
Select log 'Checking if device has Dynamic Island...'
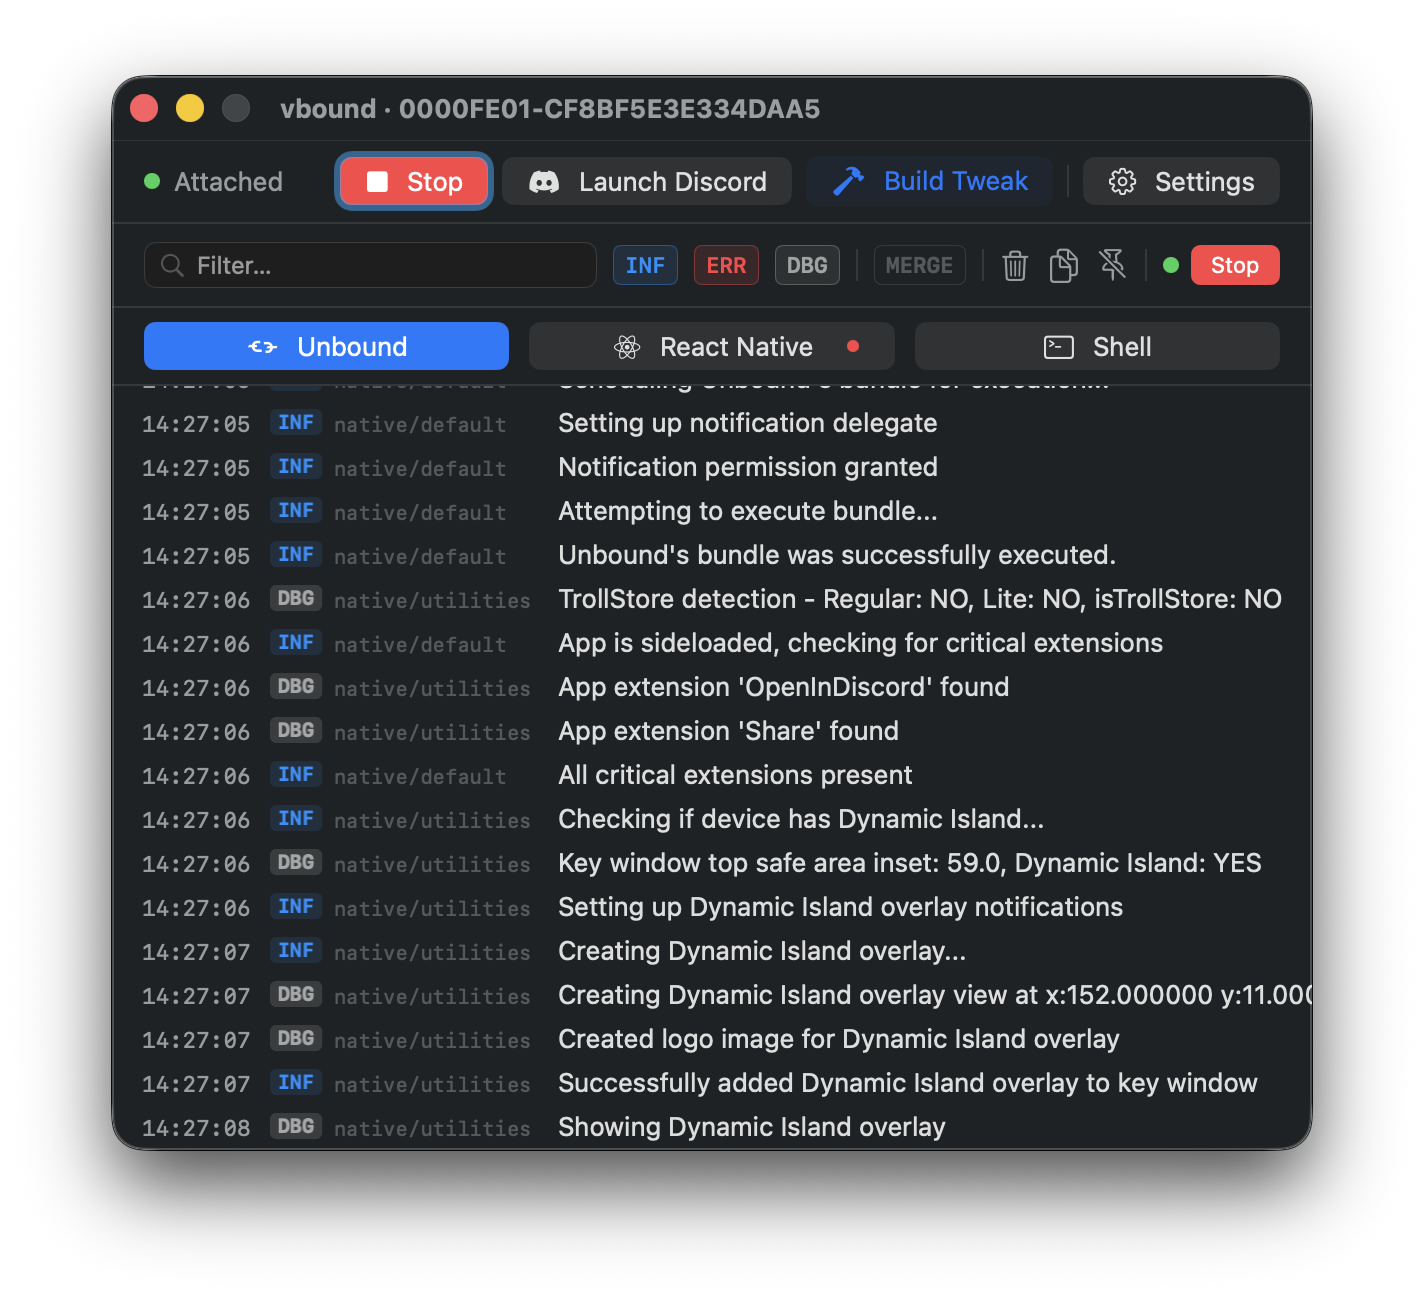click(x=712, y=819)
